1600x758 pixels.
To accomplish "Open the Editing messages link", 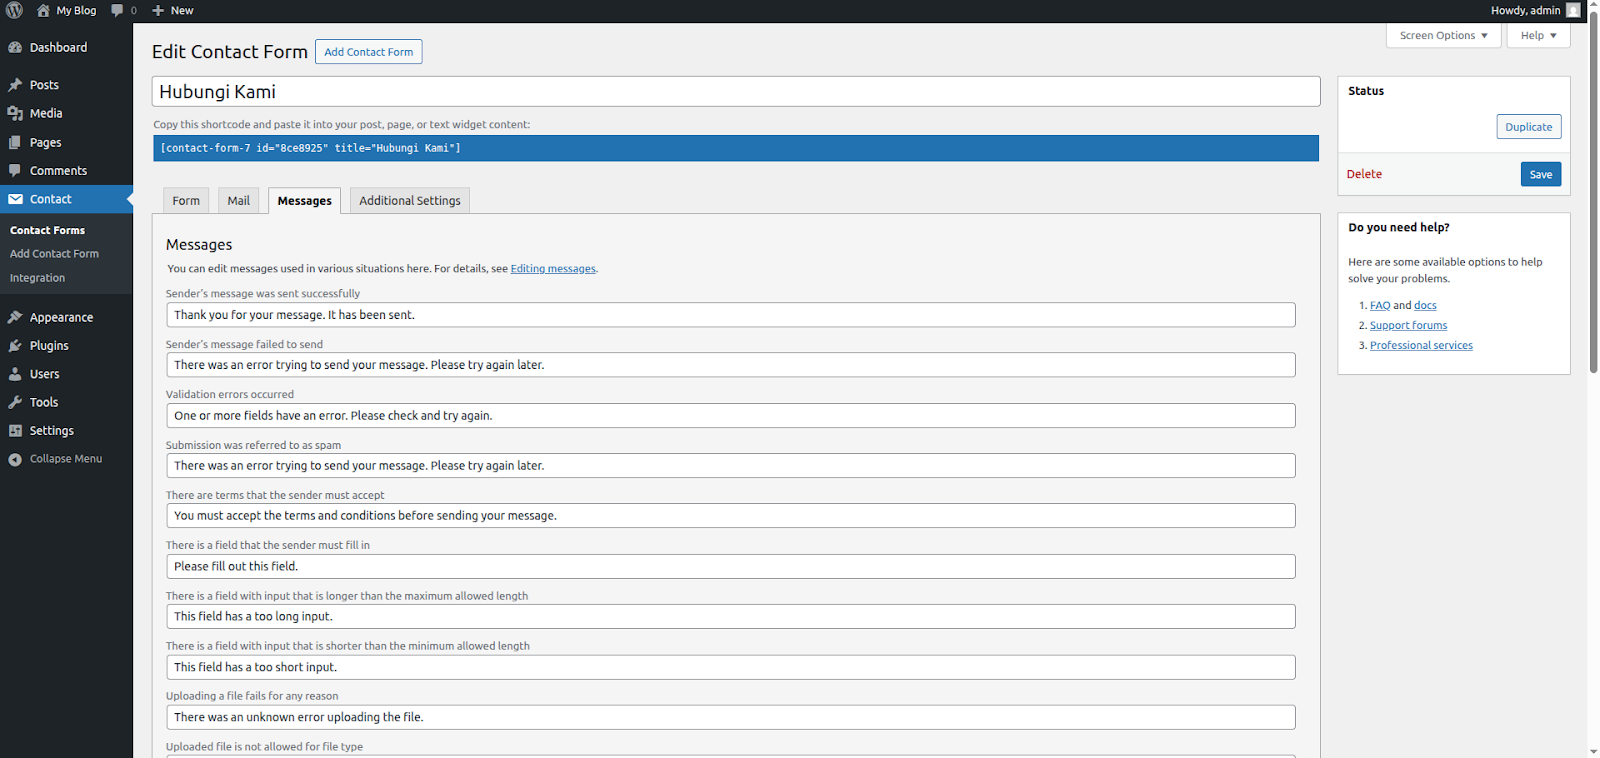I will click(x=553, y=269).
